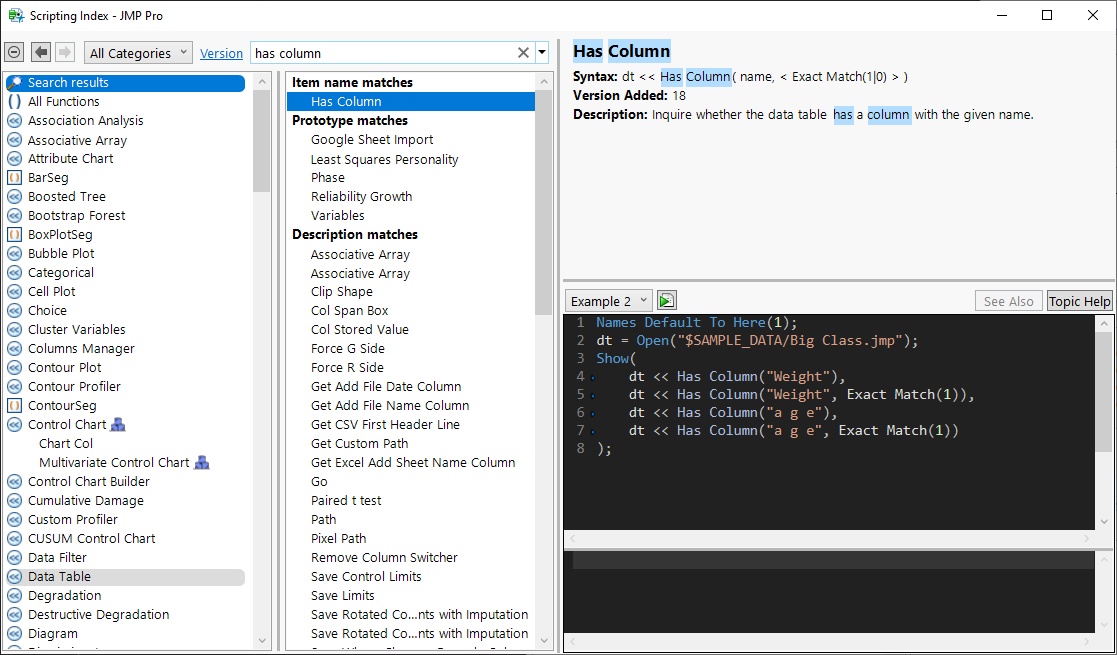Open the Example 2 dropdown selector
1117x655 pixels.
(609, 301)
